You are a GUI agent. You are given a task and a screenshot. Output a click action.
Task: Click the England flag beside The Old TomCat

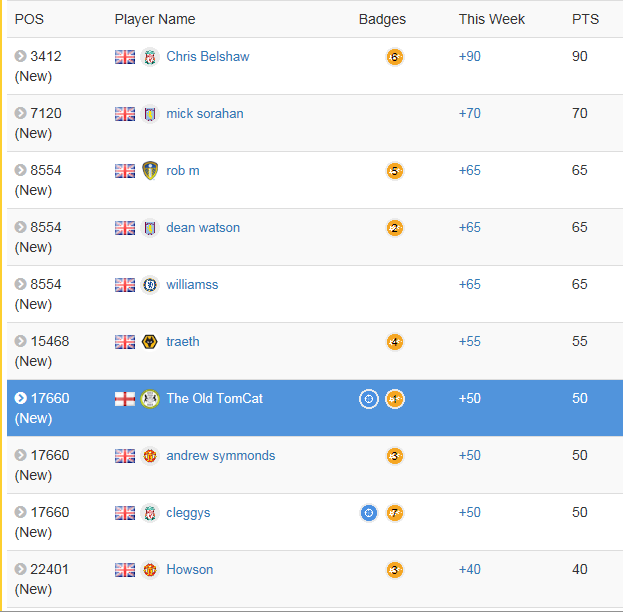pos(125,399)
